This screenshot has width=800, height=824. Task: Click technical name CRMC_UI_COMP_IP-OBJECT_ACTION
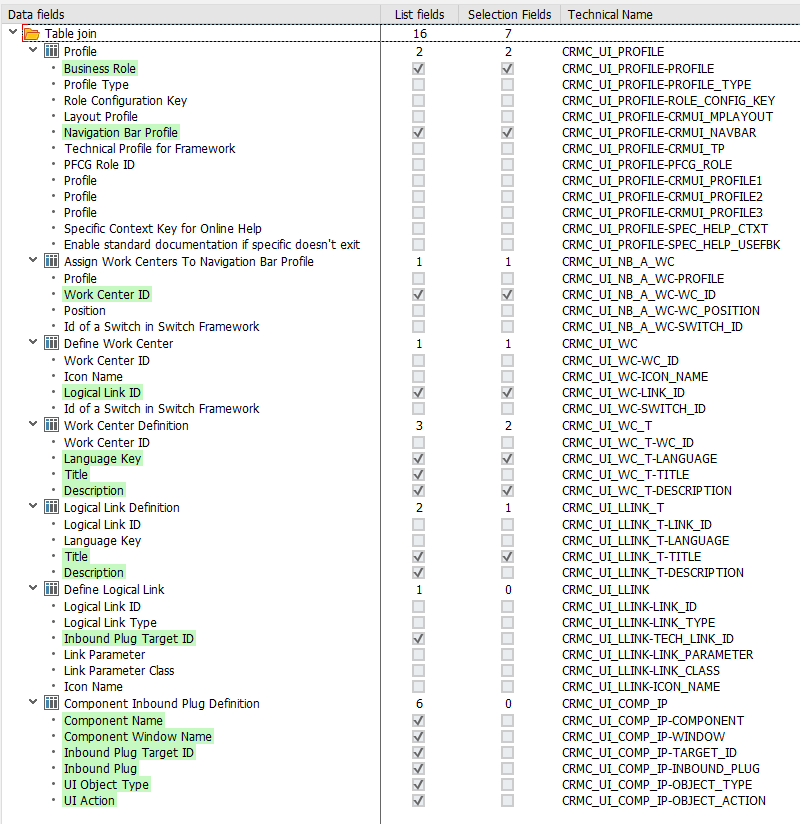(x=664, y=801)
